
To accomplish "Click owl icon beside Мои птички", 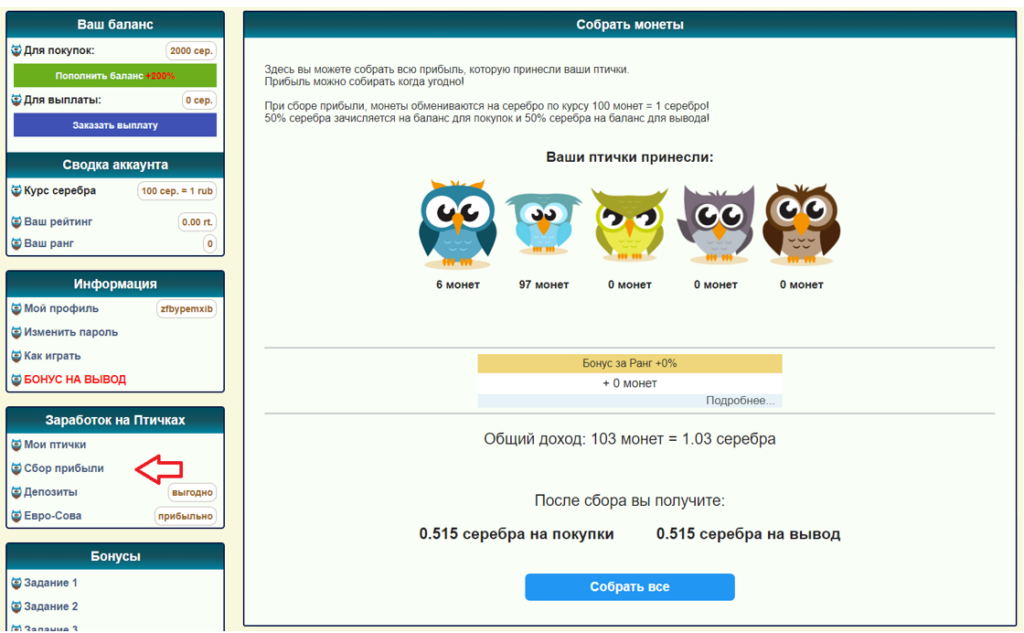I will pos(16,445).
